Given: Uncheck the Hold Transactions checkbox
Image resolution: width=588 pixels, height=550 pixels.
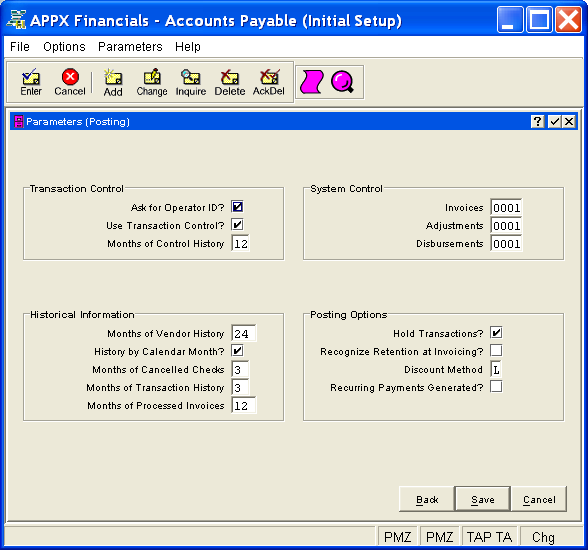Looking at the screenshot, I should (496, 333).
